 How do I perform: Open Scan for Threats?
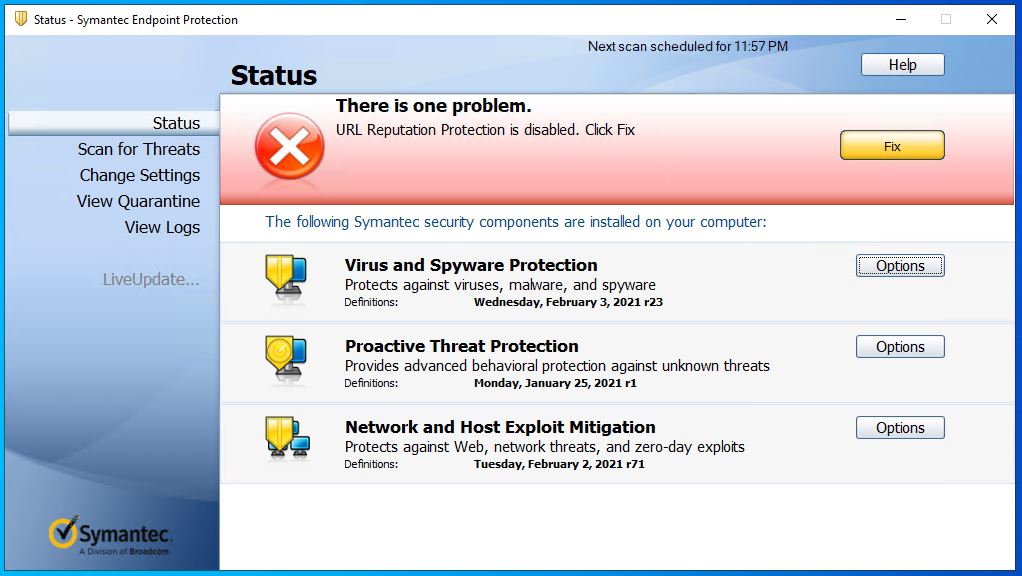click(139, 148)
